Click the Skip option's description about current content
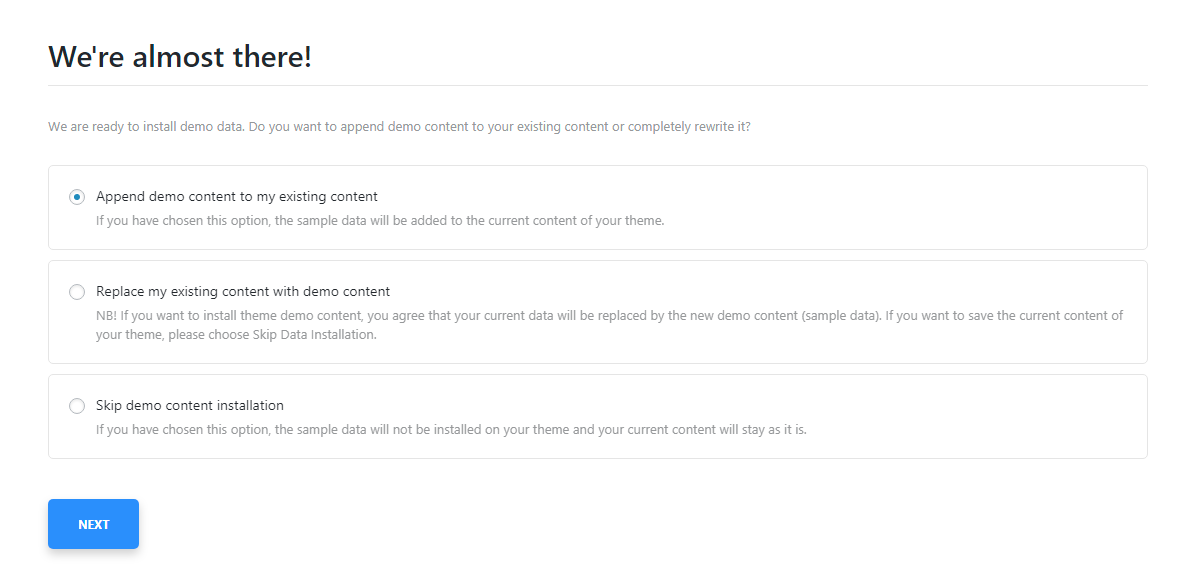This screenshot has height=585, width=1196. (450, 430)
